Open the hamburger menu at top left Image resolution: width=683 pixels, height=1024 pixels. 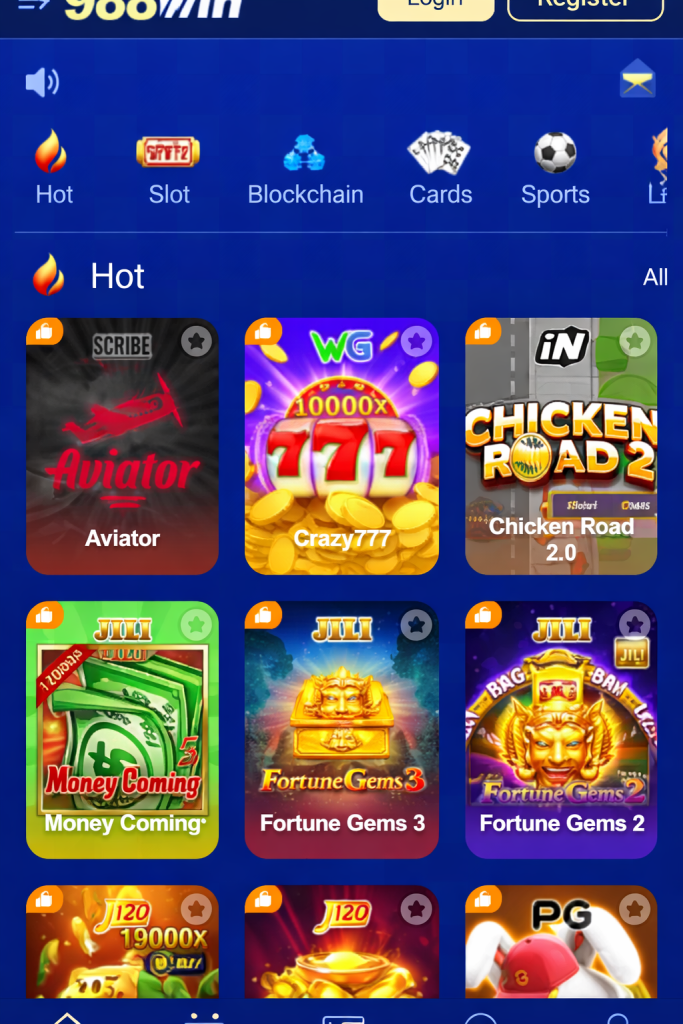pyautogui.click(x=33, y=5)
